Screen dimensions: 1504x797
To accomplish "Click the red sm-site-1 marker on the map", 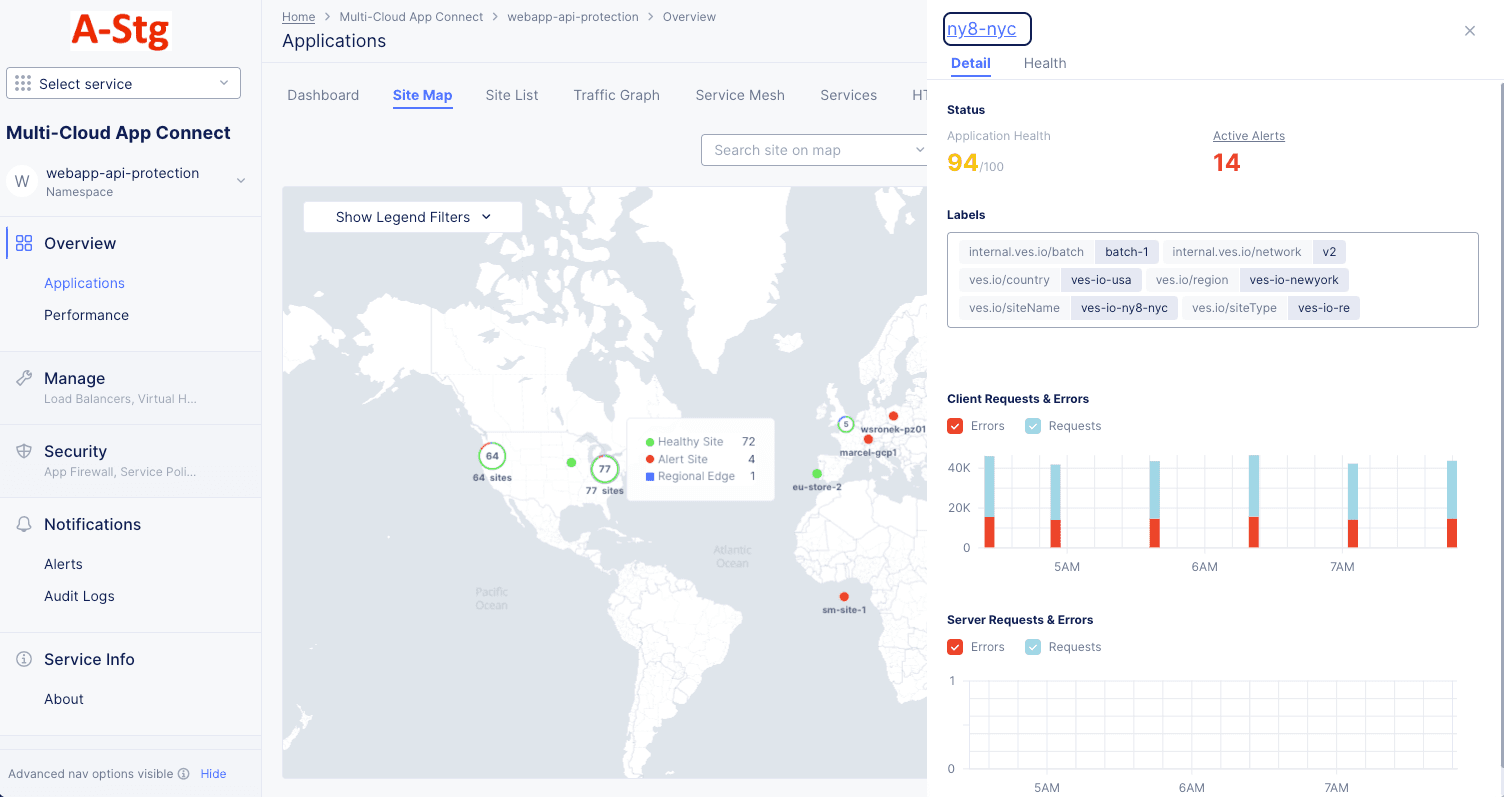I will point(846,595).
